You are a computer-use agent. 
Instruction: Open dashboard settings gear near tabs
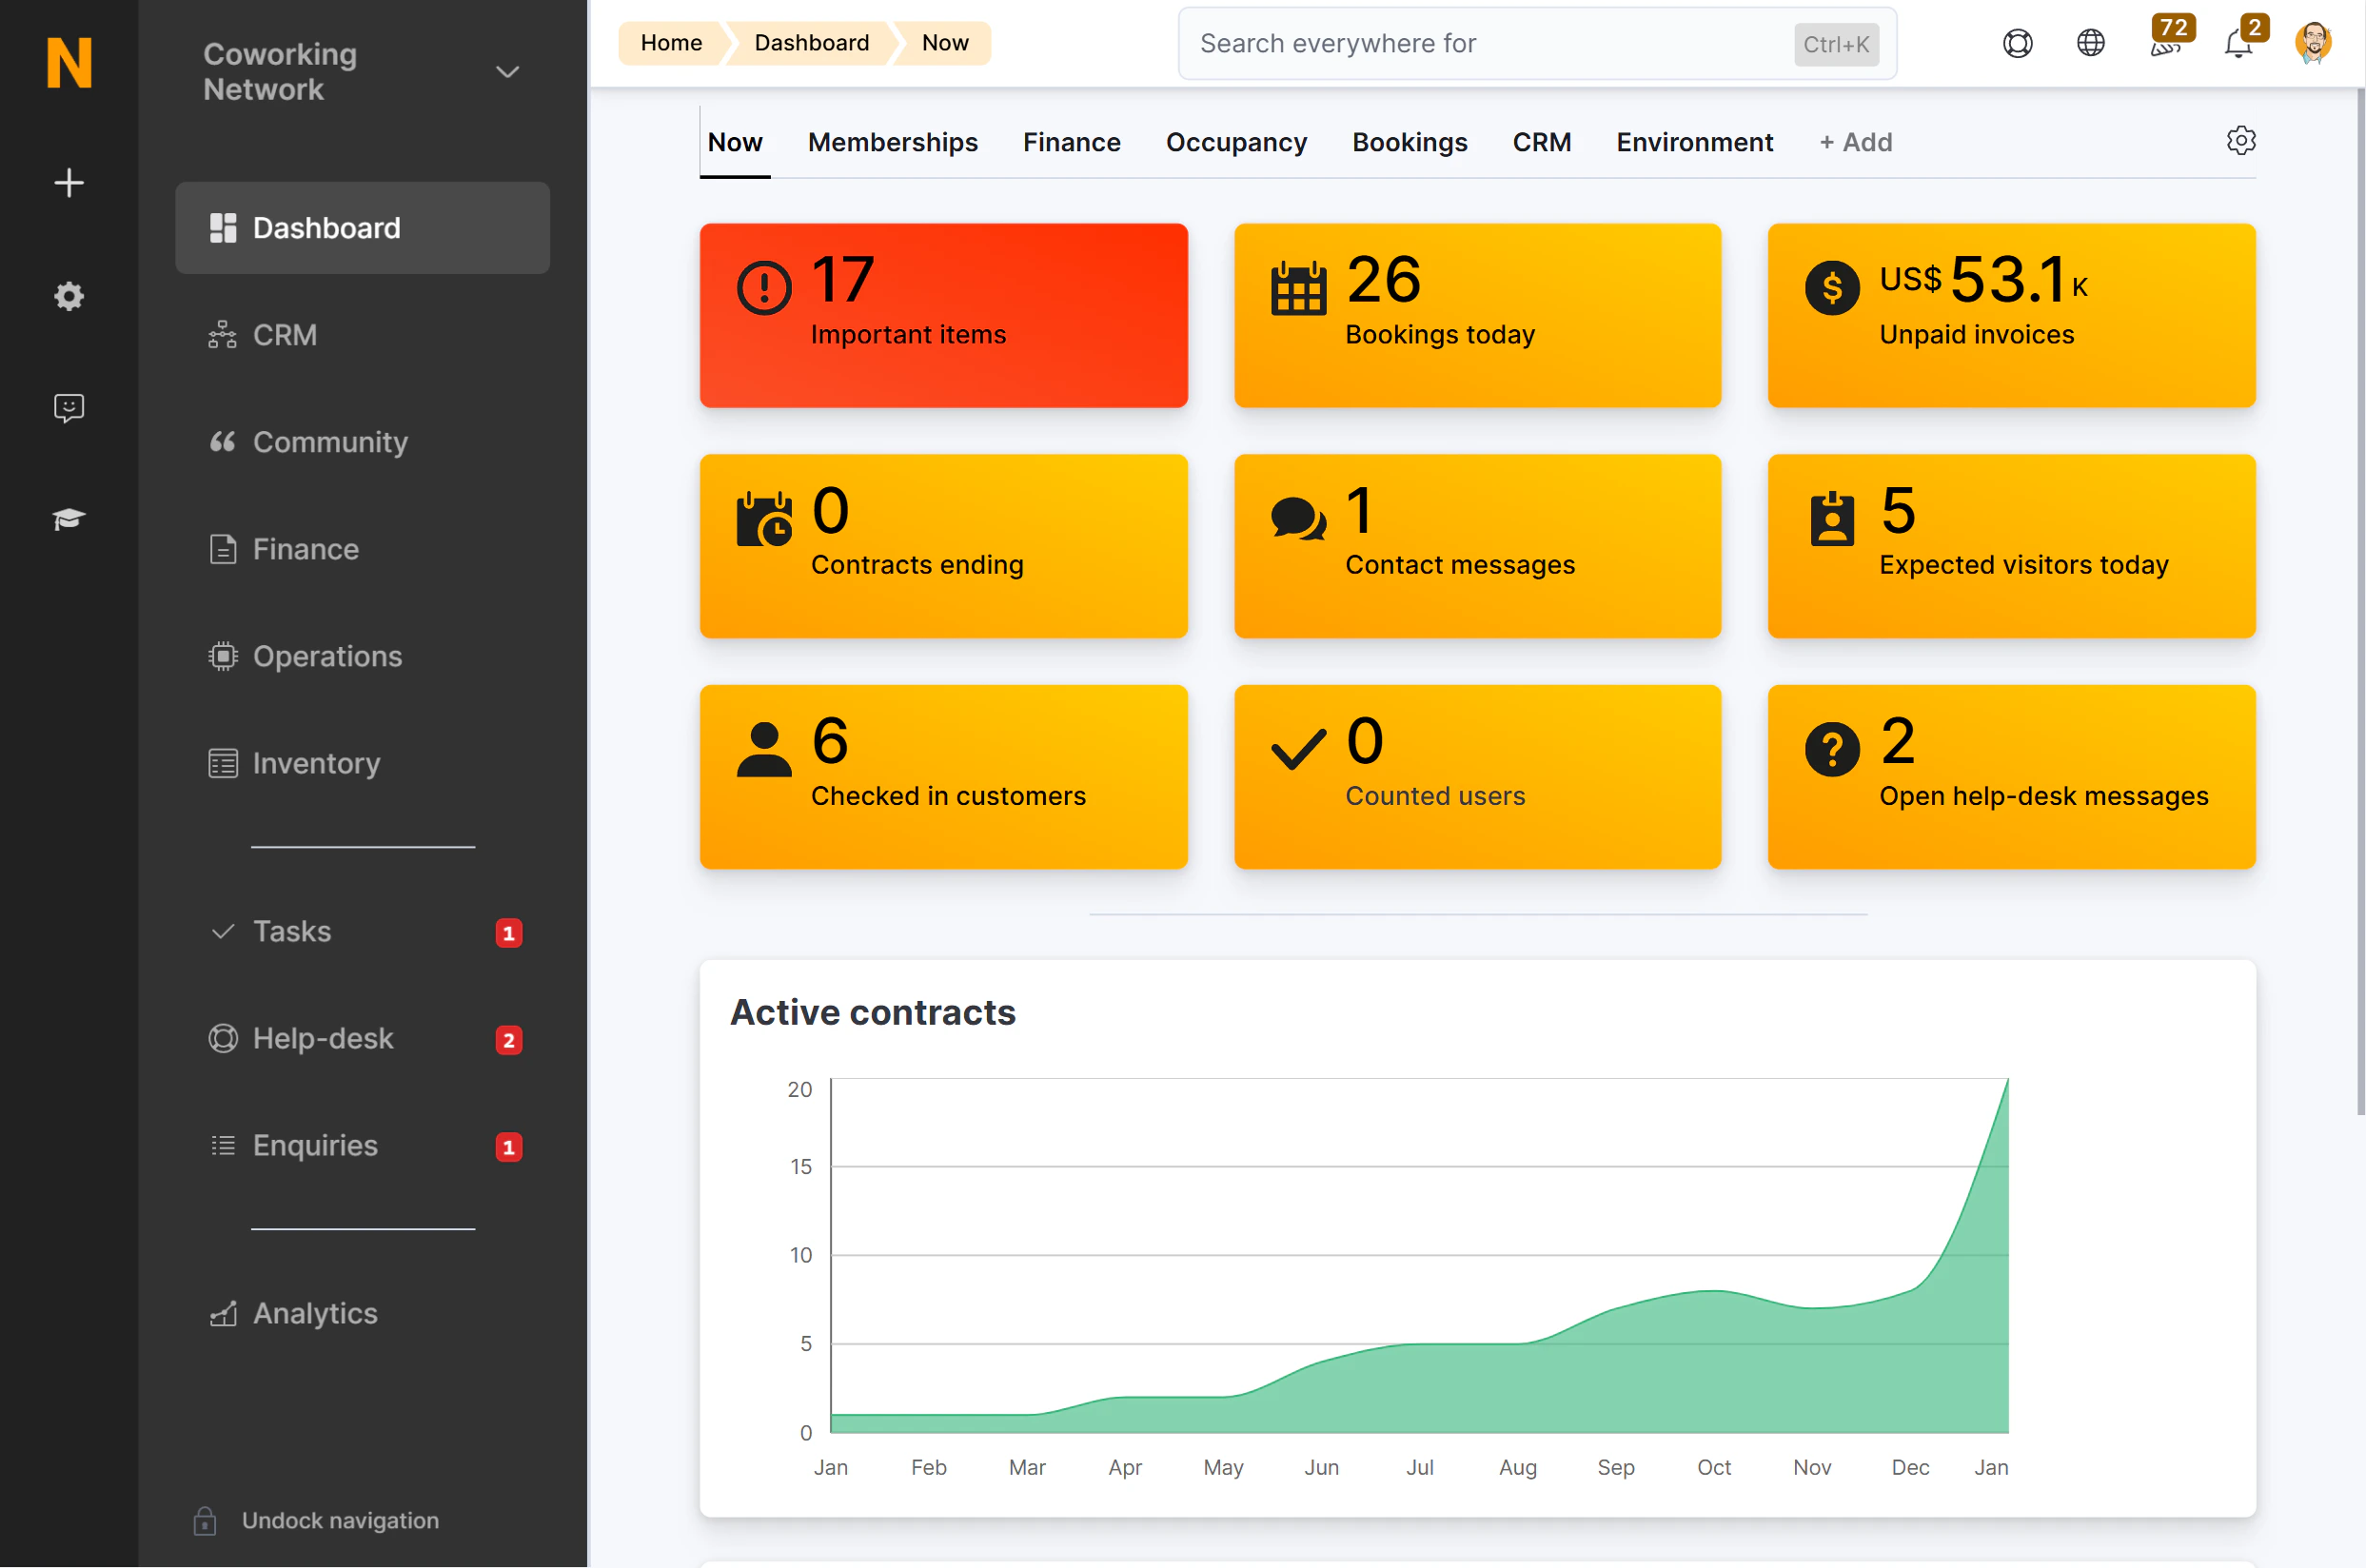(x=2240, y=140)
